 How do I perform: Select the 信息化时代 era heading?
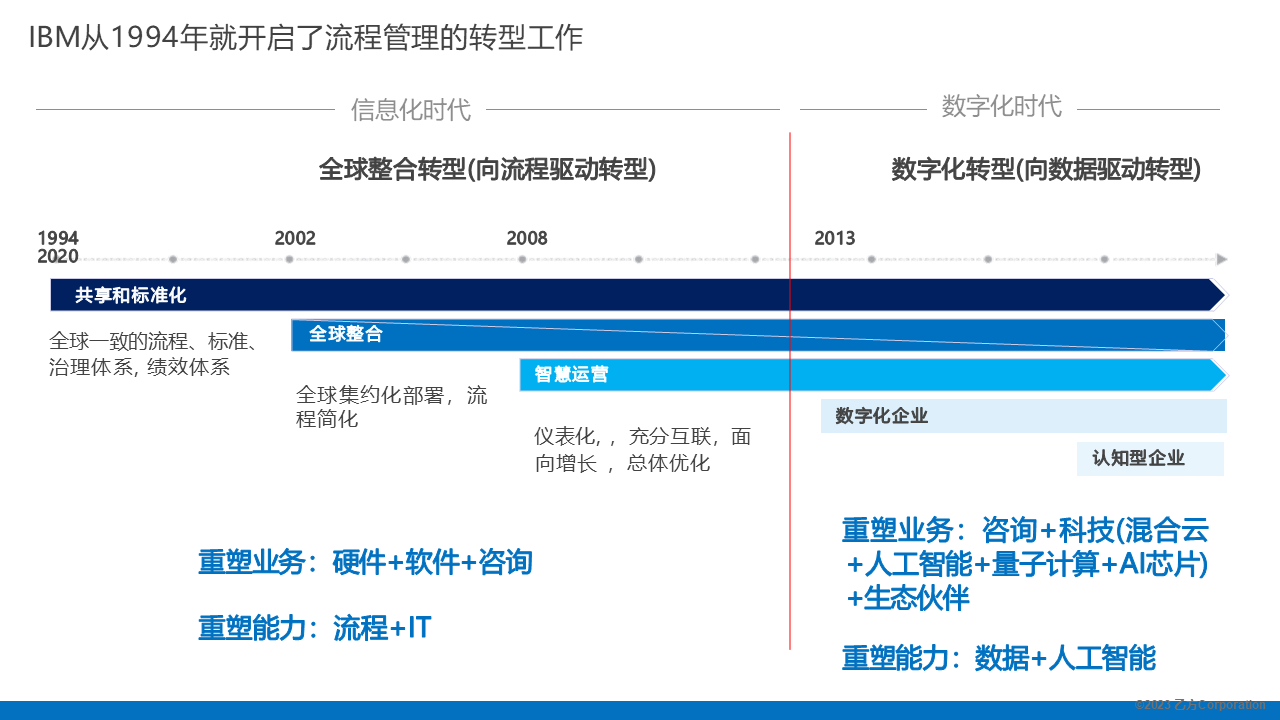[x=411, y=109]
